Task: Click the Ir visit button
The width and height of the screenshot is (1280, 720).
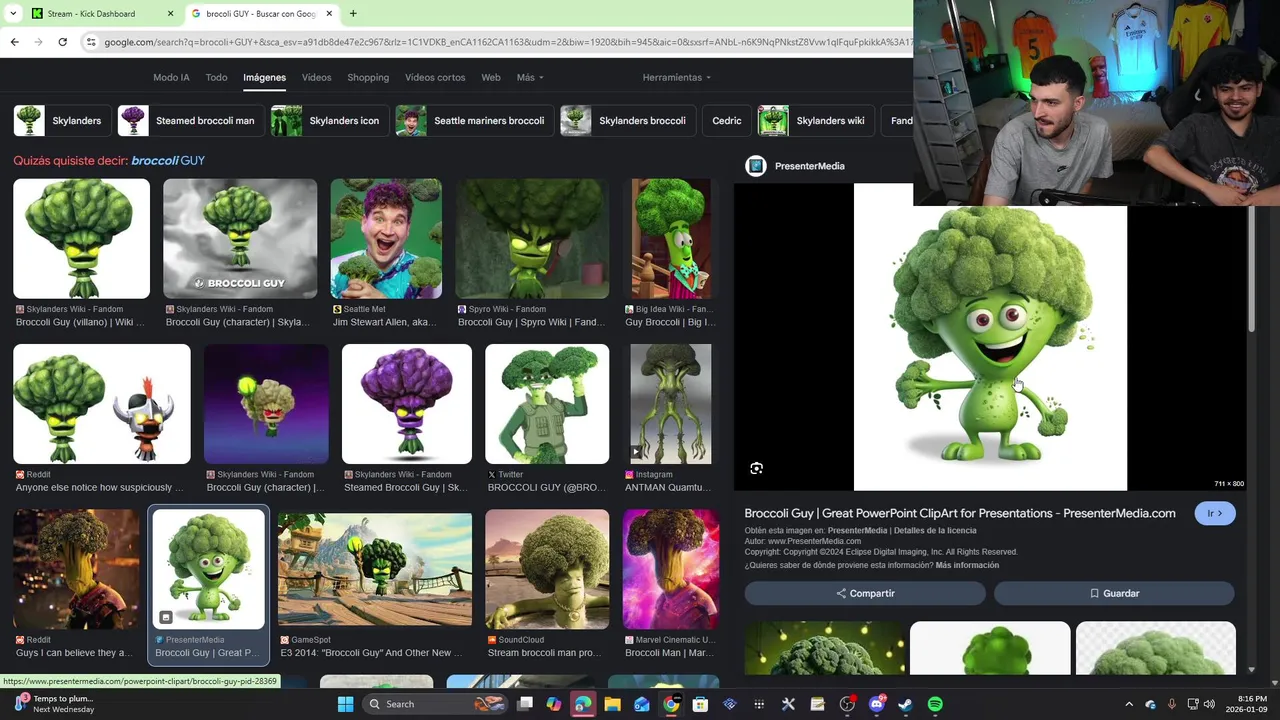Action: tap(1214, 513)
